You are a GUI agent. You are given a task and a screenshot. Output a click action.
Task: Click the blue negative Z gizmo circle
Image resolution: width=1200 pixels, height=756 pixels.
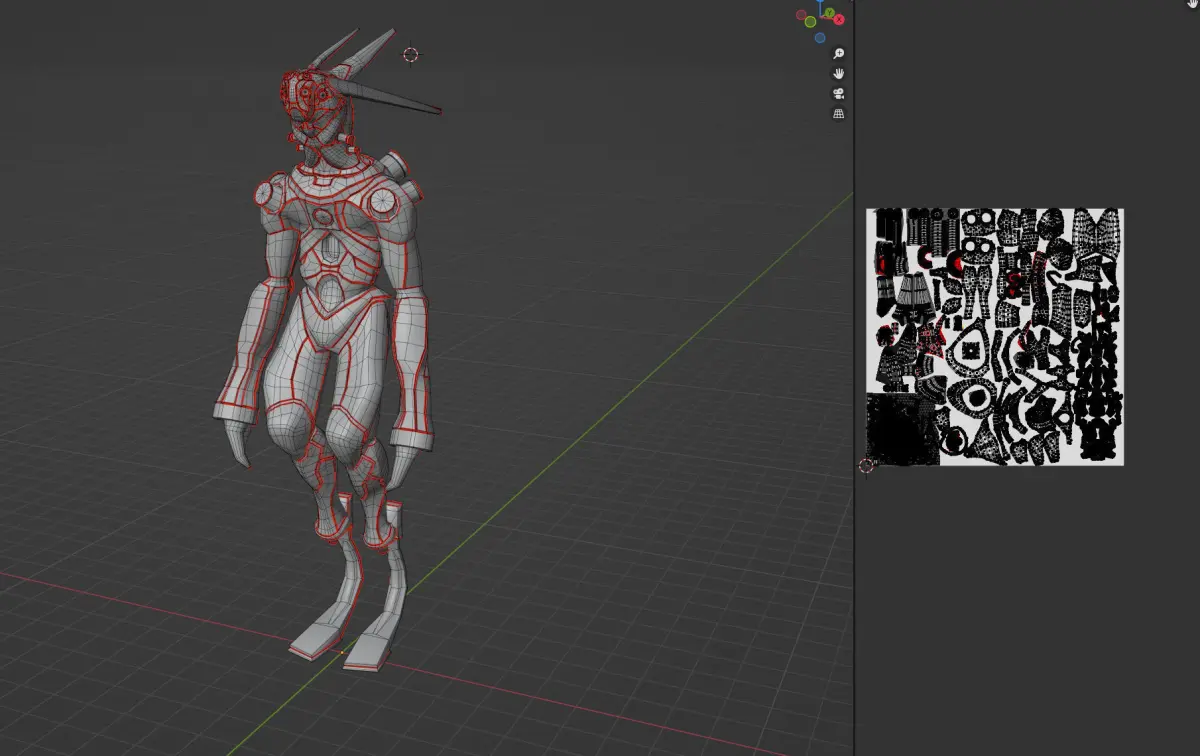pos(820,38)
